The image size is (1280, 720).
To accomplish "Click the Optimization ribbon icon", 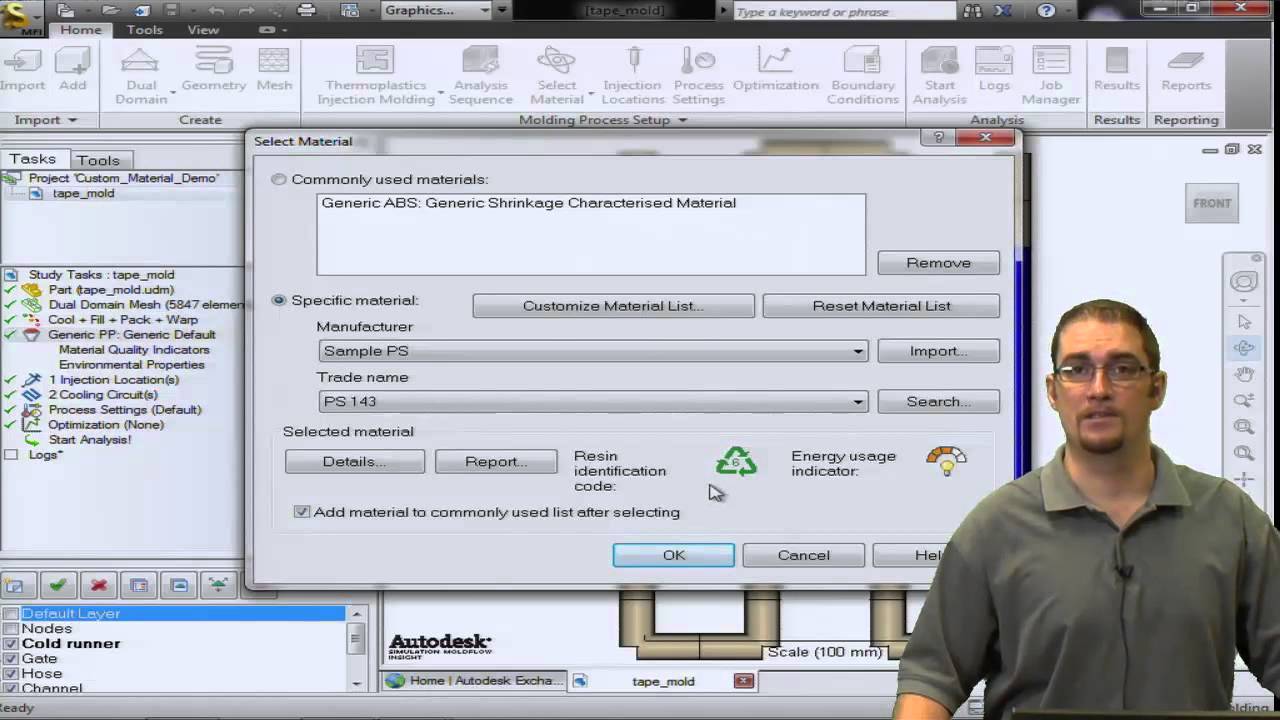I will (x=775, y=70).
